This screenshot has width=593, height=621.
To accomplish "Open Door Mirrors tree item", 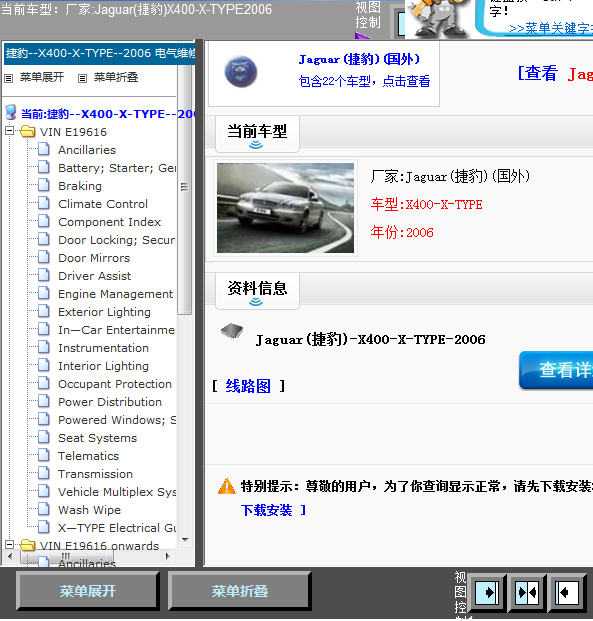I will pos(94,258).
